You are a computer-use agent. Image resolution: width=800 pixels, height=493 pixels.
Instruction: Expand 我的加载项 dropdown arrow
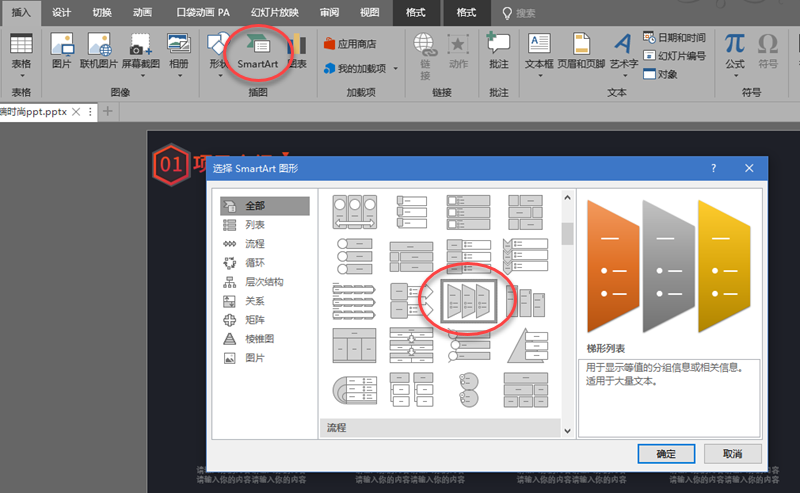click(396, 68)
